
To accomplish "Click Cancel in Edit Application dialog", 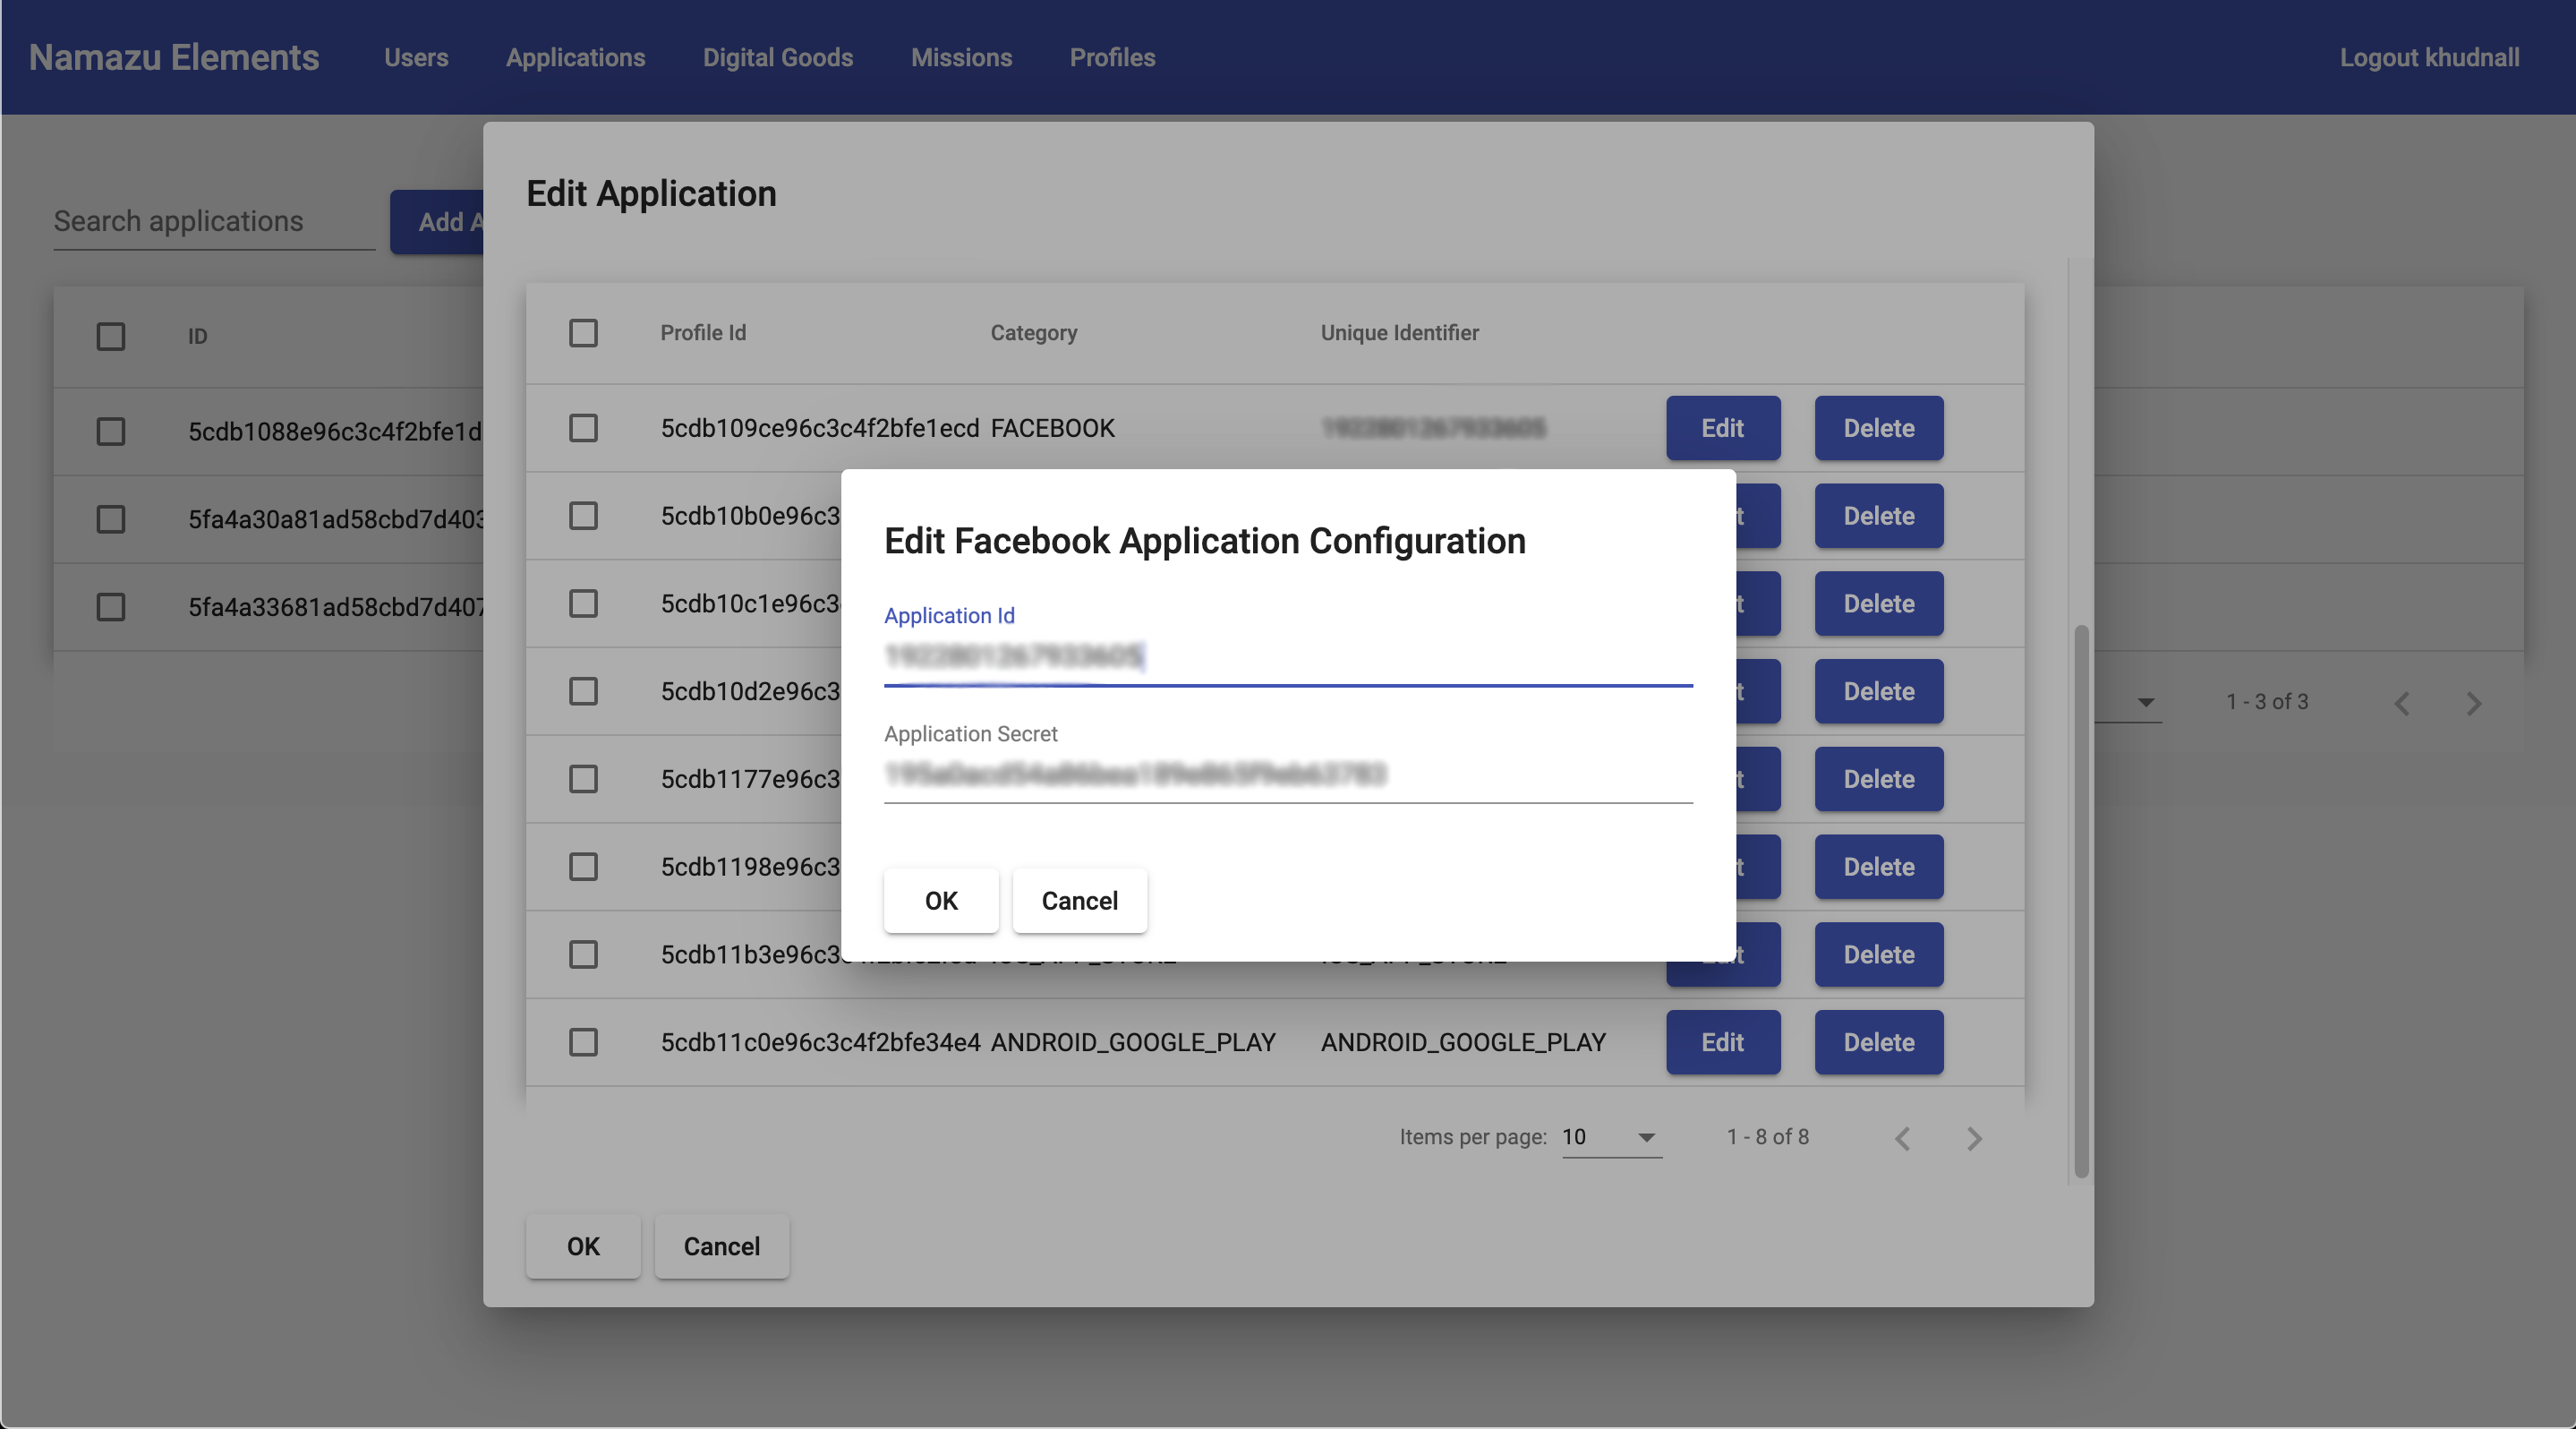I will coord(721,1246).
